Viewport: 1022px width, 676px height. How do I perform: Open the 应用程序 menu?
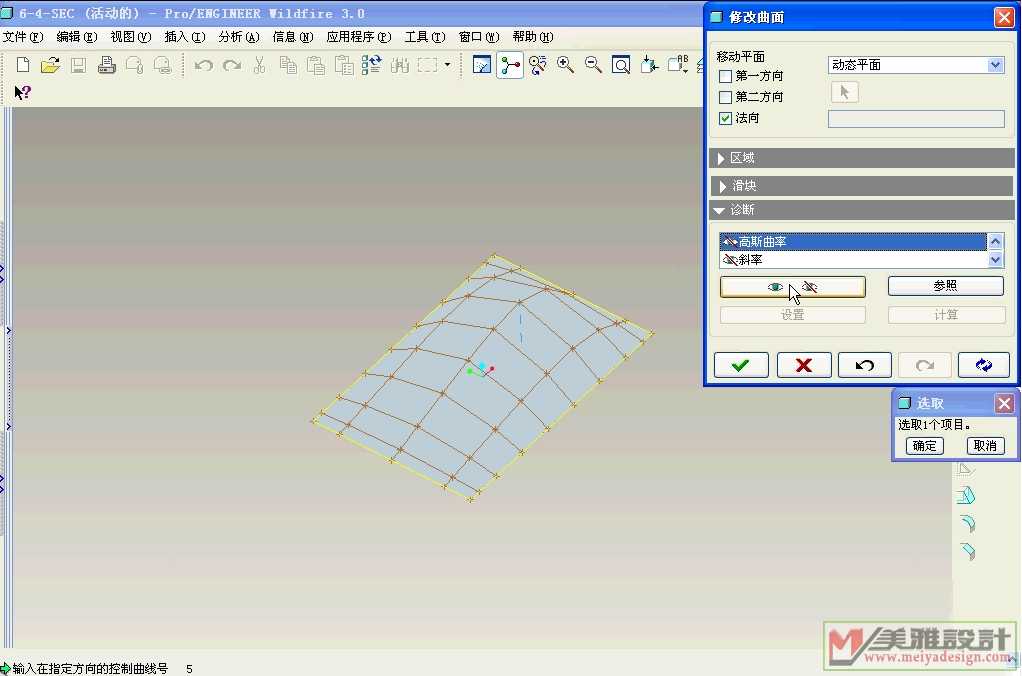[359, 37]
